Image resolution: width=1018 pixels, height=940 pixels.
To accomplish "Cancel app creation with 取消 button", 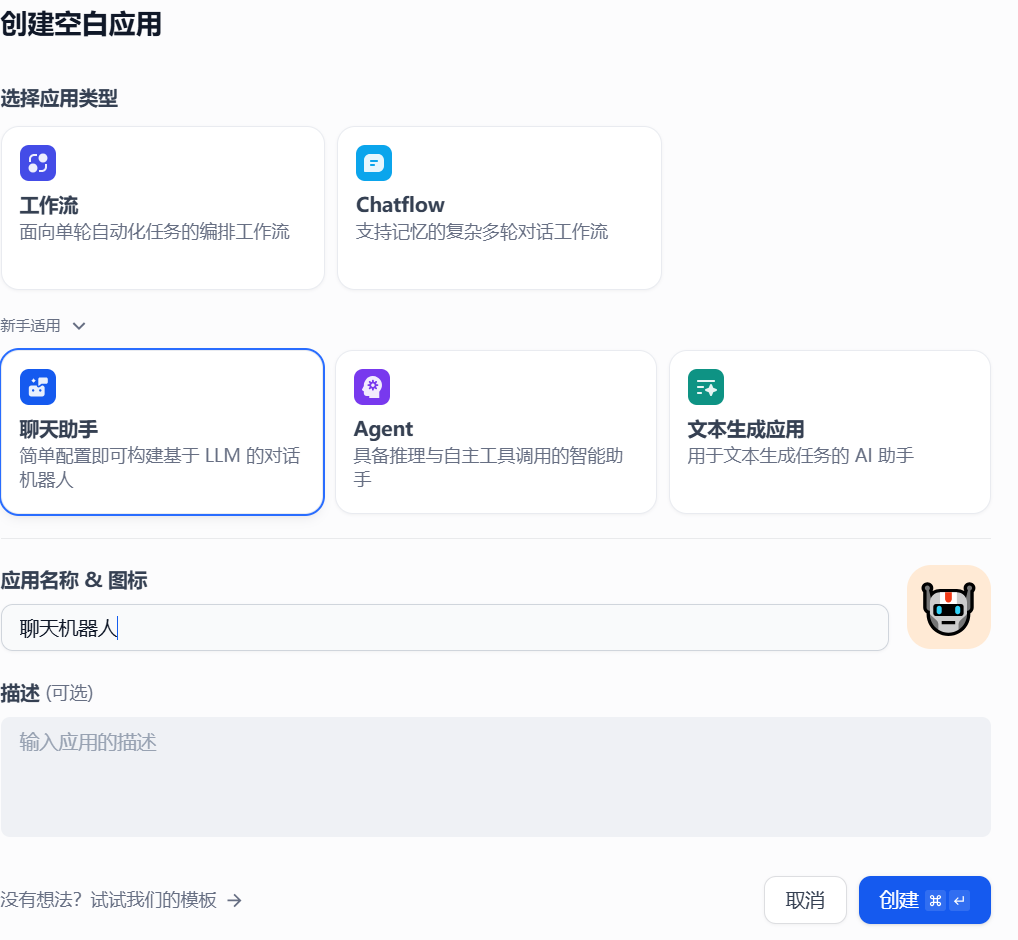I will [x=804, y=900].
